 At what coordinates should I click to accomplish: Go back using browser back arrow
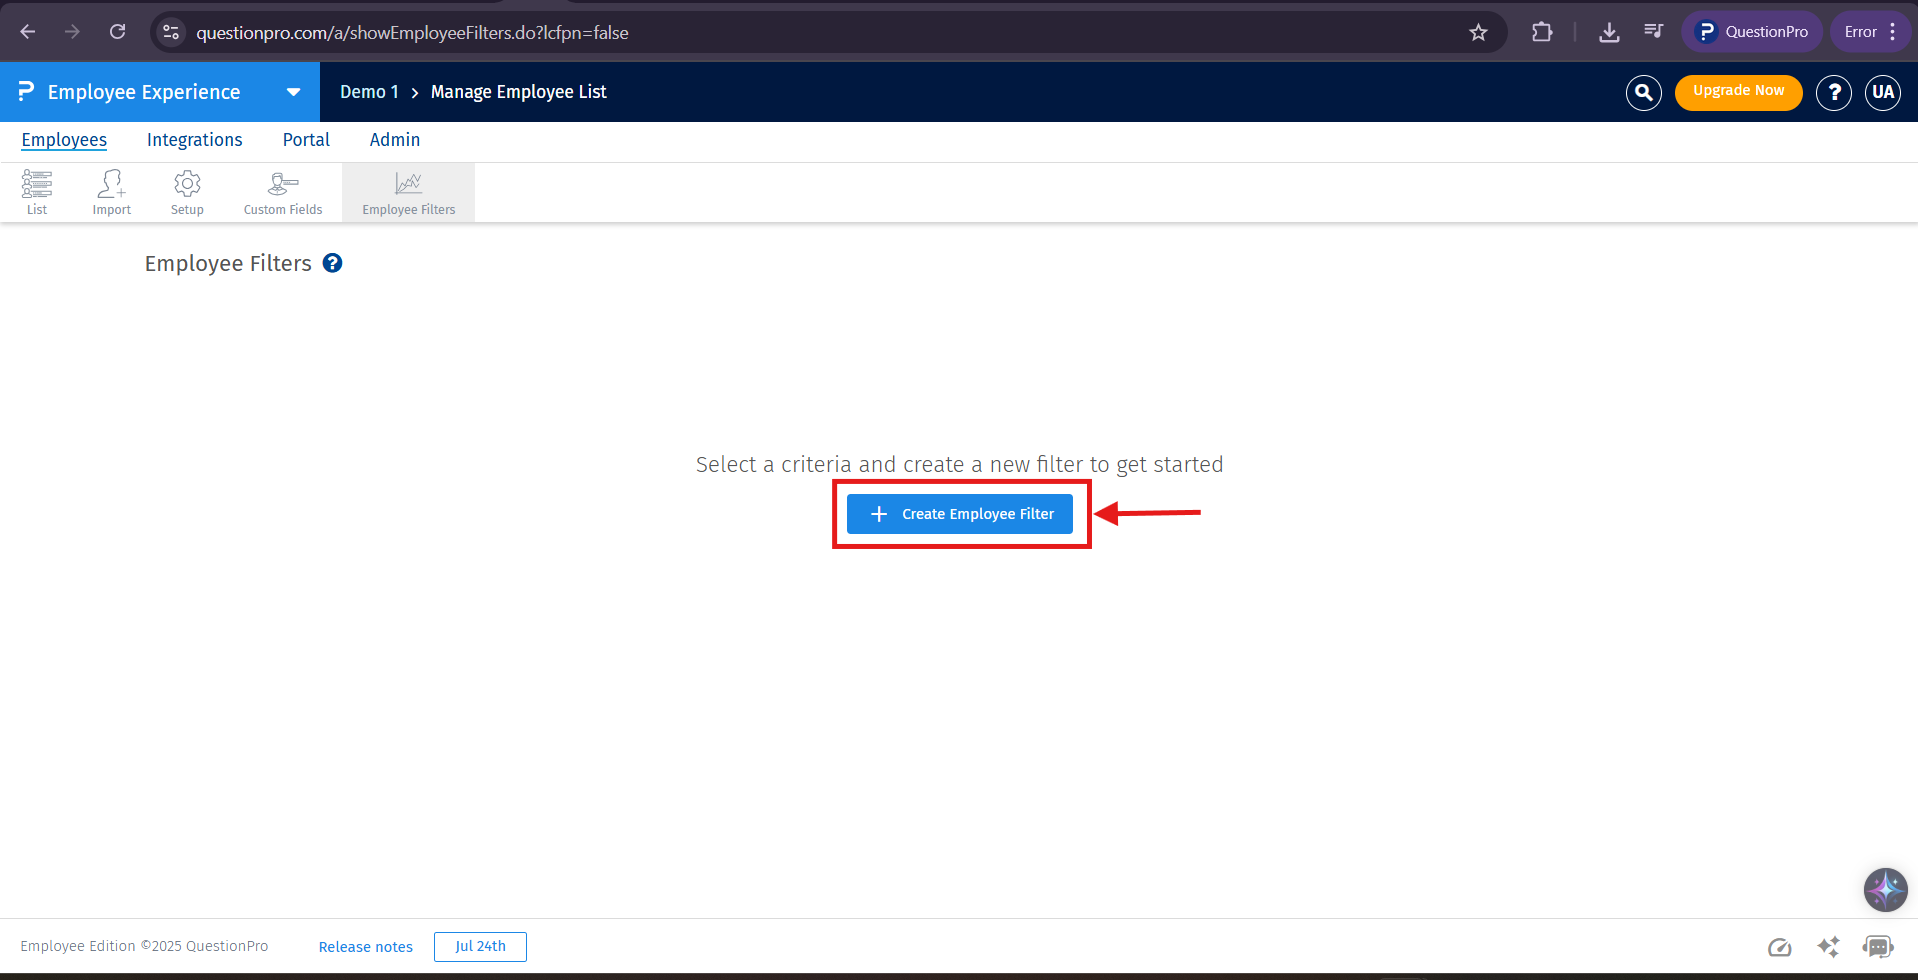(x=28, y=32)
